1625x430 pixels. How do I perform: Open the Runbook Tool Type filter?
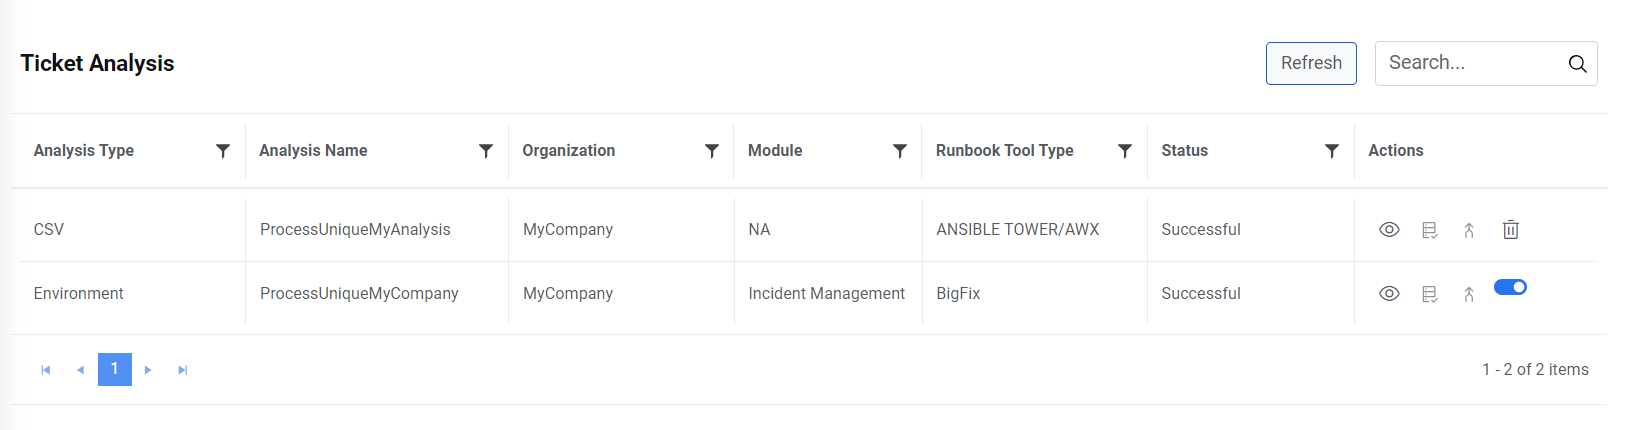(x=1125, y=151)
